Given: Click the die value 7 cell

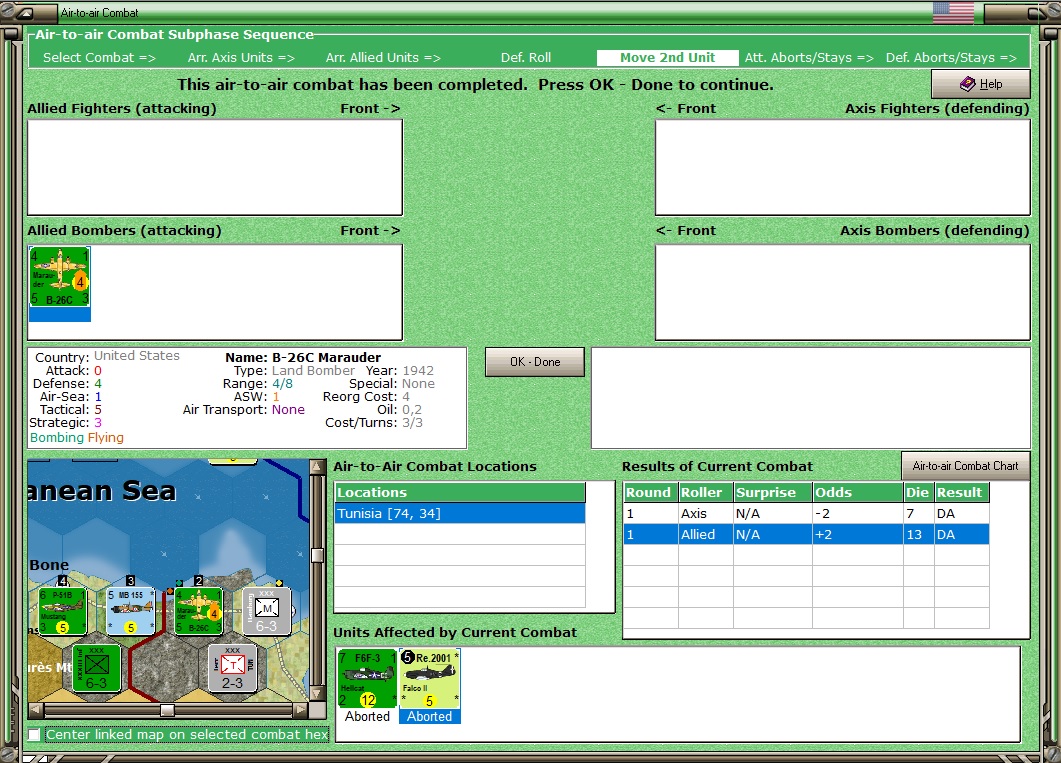Looking at the screenshot, I should point(918,513).
